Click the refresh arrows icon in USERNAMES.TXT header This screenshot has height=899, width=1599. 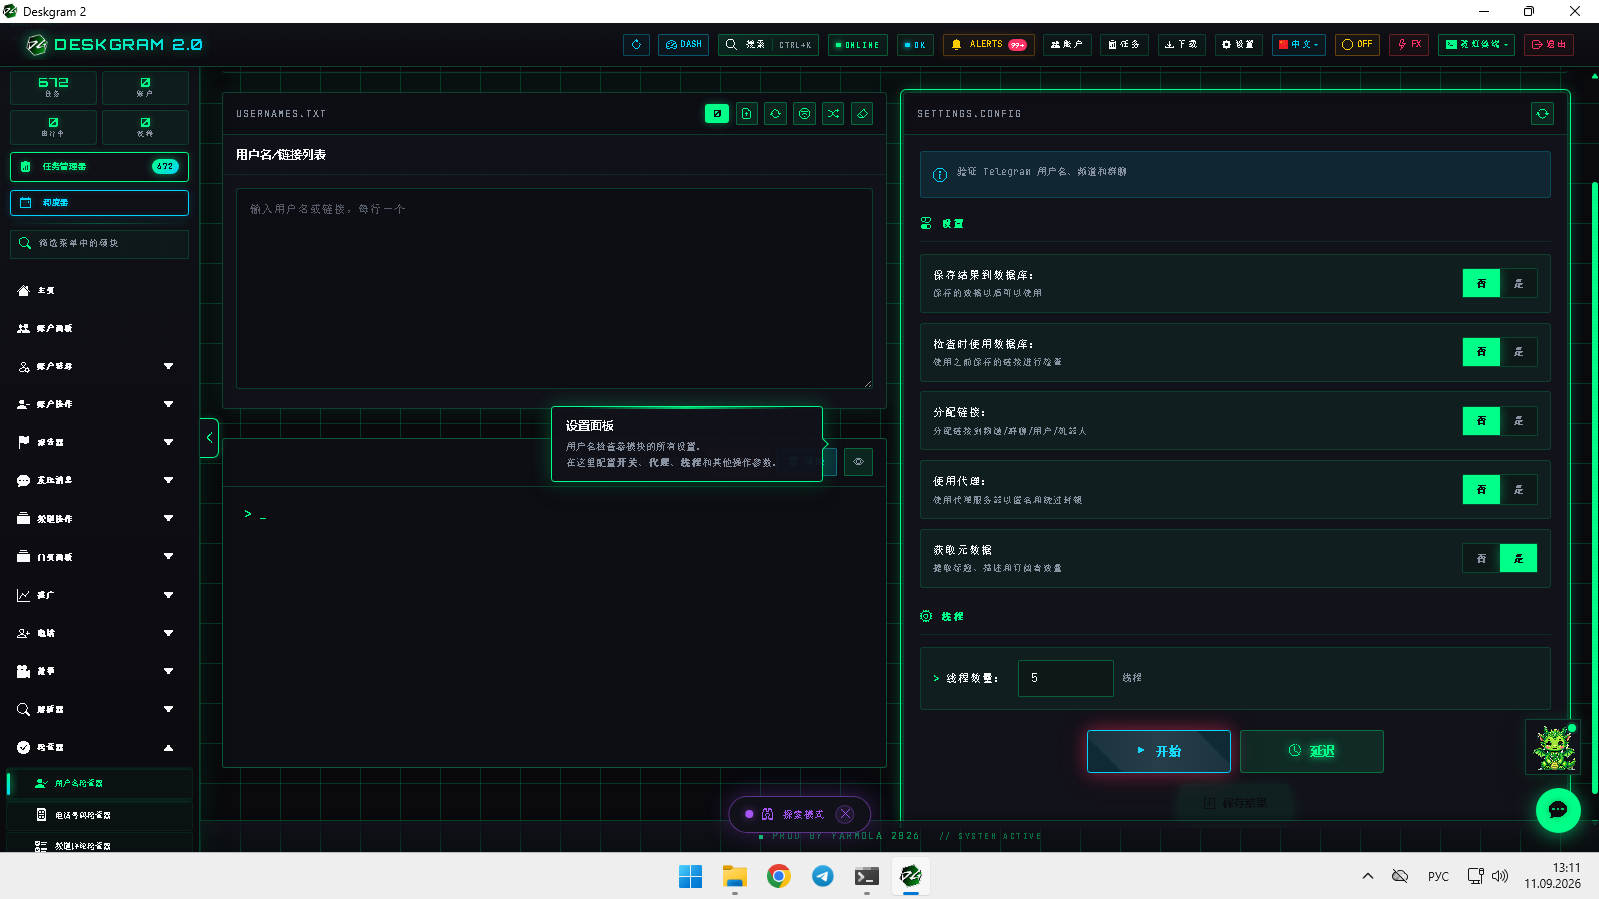775,114
